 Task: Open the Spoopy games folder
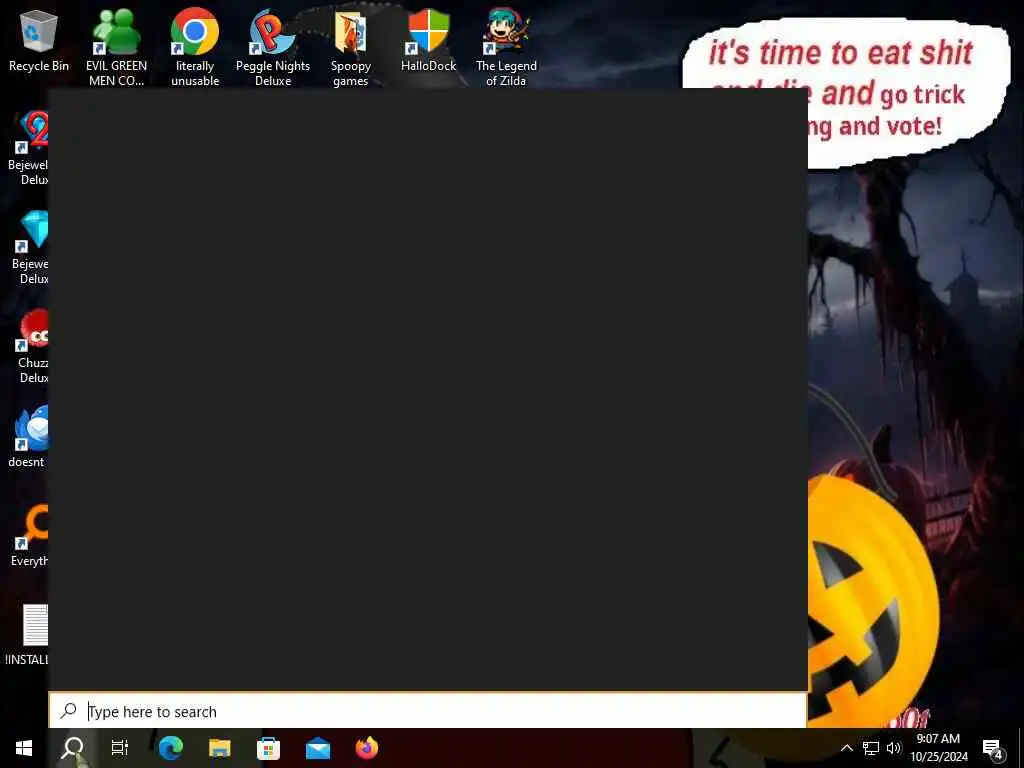coord(351,47)
